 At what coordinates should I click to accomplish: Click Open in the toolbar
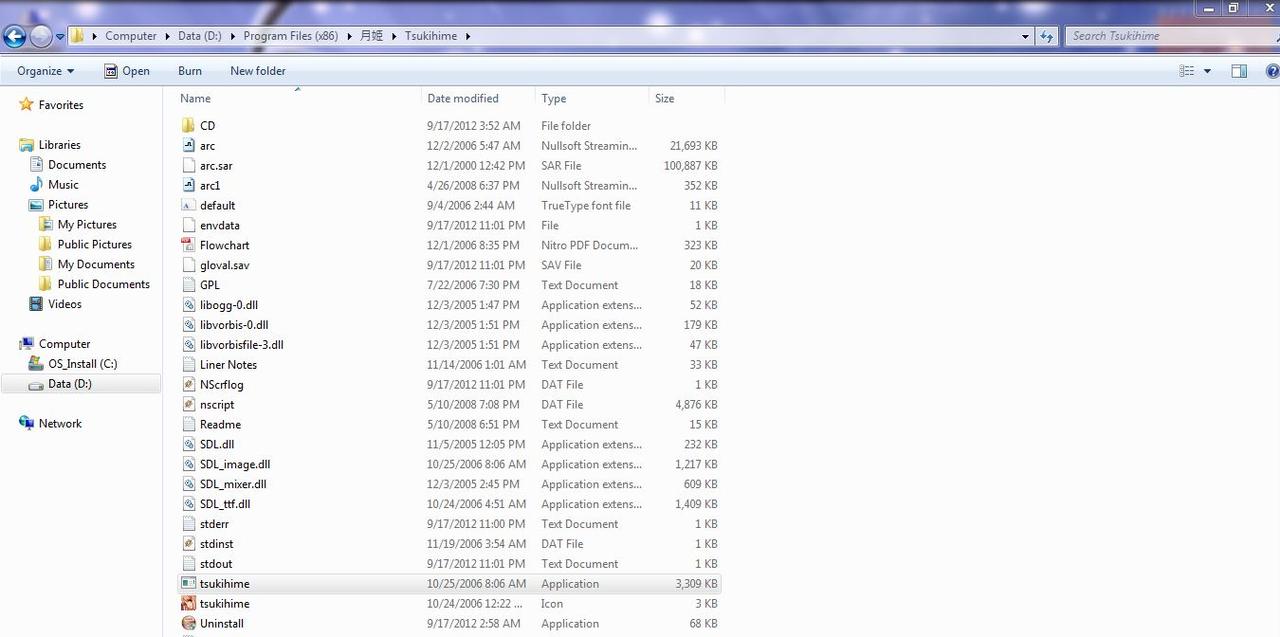[x=127, y=71]
